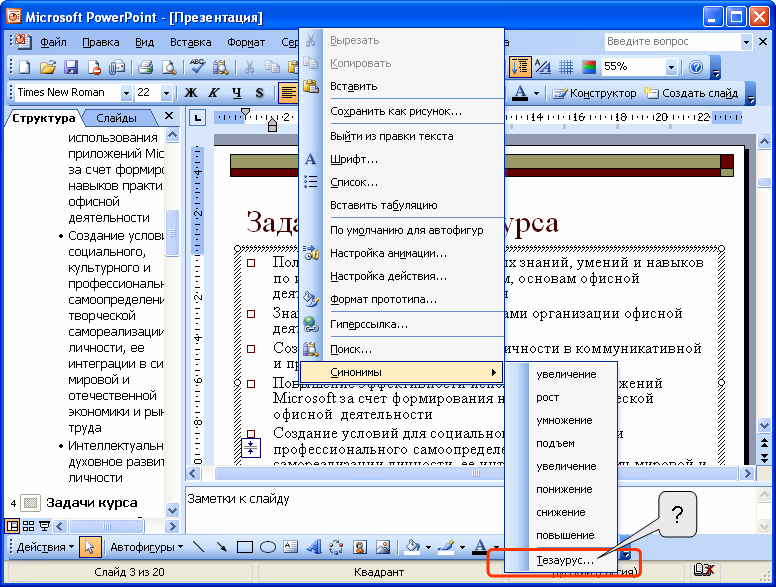
Task: Insert a Text Box from drawing toolbar
Action: click(x=291, y=547)
